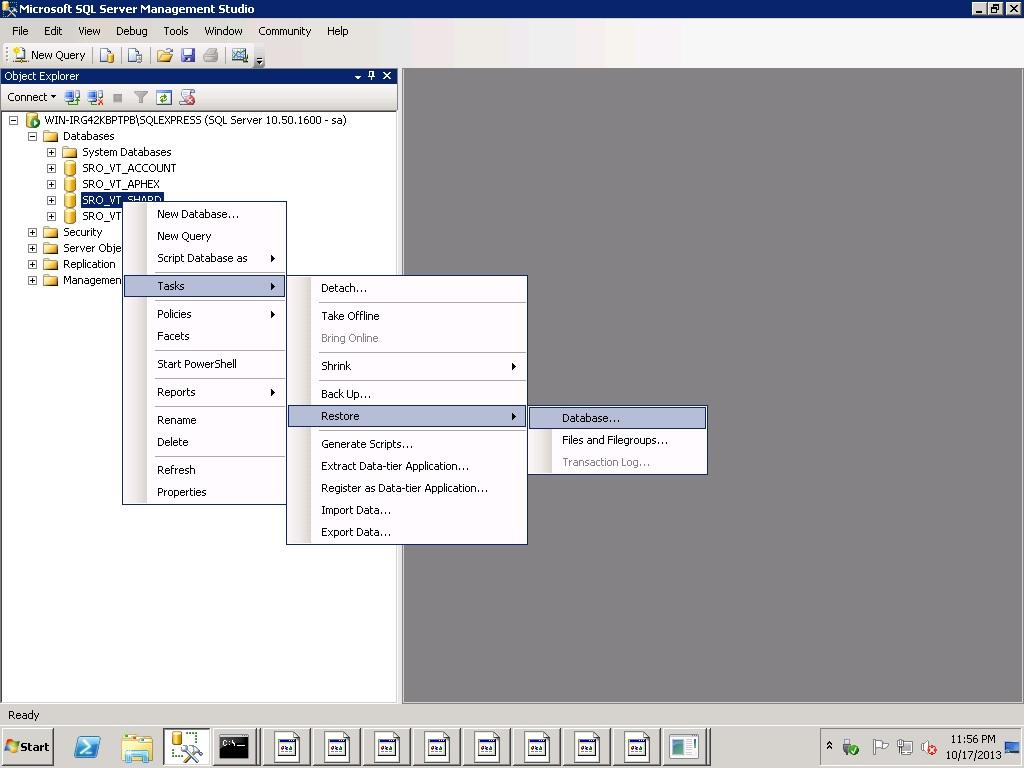The height and width of the screenshot is (768, 1024).
Task: Expand the SRO_VT_APHEX database node
Action: click(51, 184)
